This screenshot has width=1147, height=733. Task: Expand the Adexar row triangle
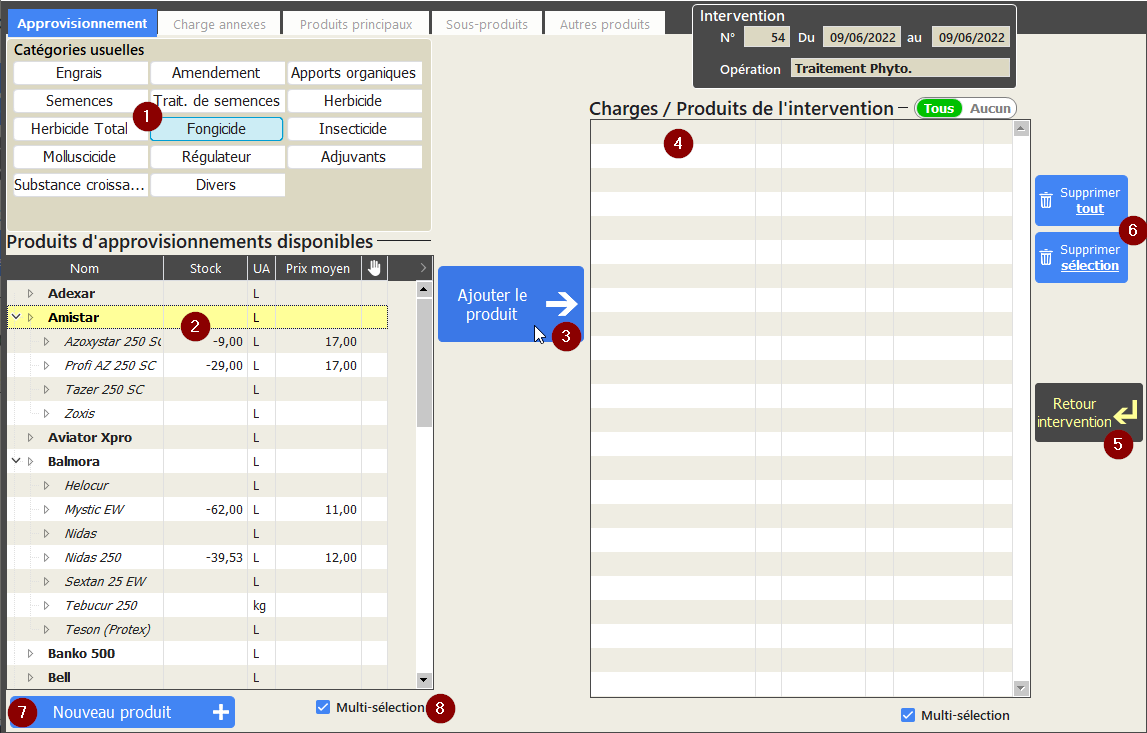tap(30, 293)
